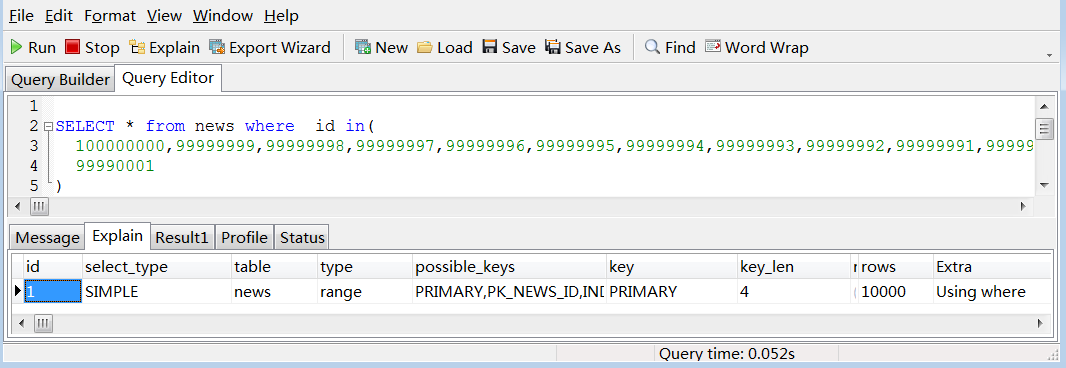Select the Explain result tab
Screen dimensions: 1066x368
point(118,236)
